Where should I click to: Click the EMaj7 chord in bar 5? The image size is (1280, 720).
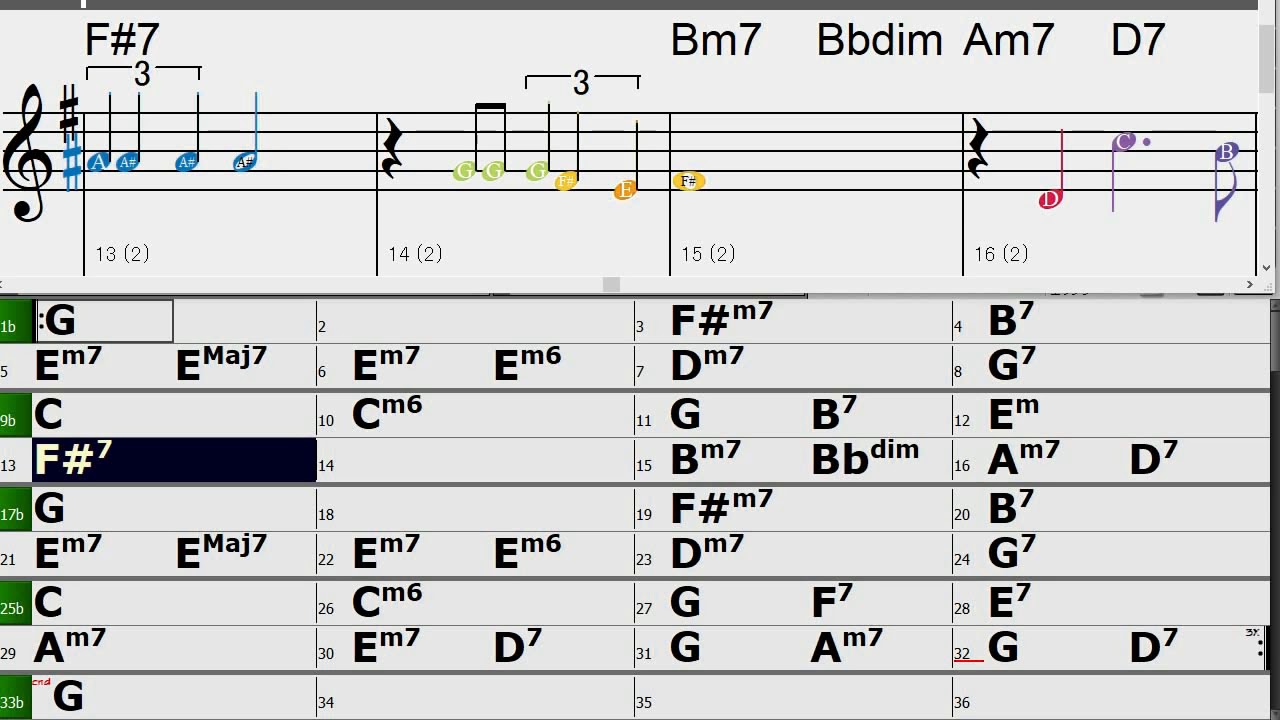pyautogui.click(x=221, y=366)
